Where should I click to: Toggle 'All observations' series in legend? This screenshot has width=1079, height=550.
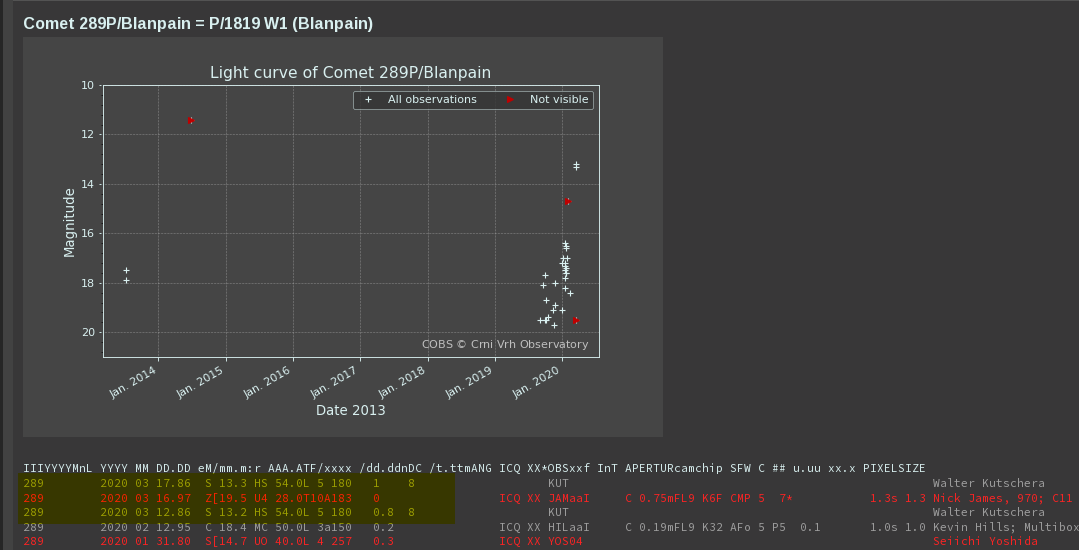[432, 100]
